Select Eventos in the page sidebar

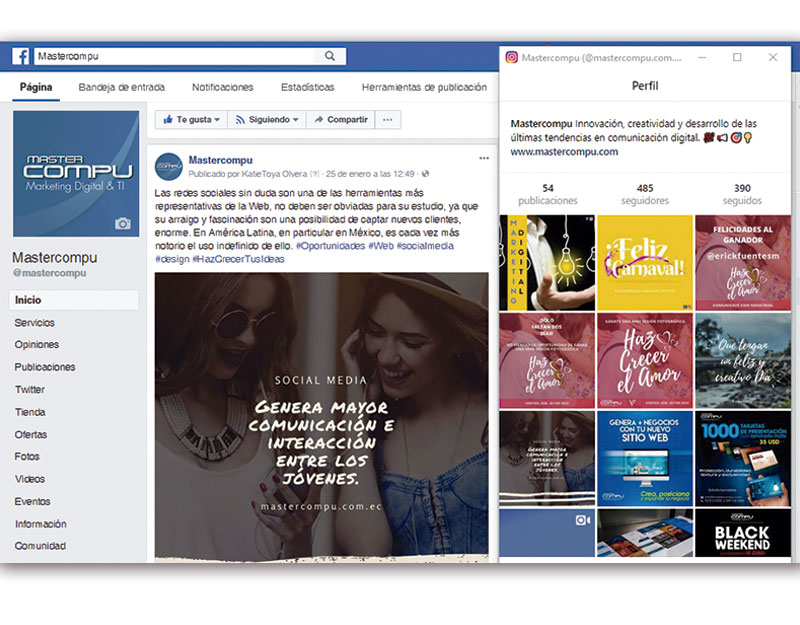pos(32,501)
